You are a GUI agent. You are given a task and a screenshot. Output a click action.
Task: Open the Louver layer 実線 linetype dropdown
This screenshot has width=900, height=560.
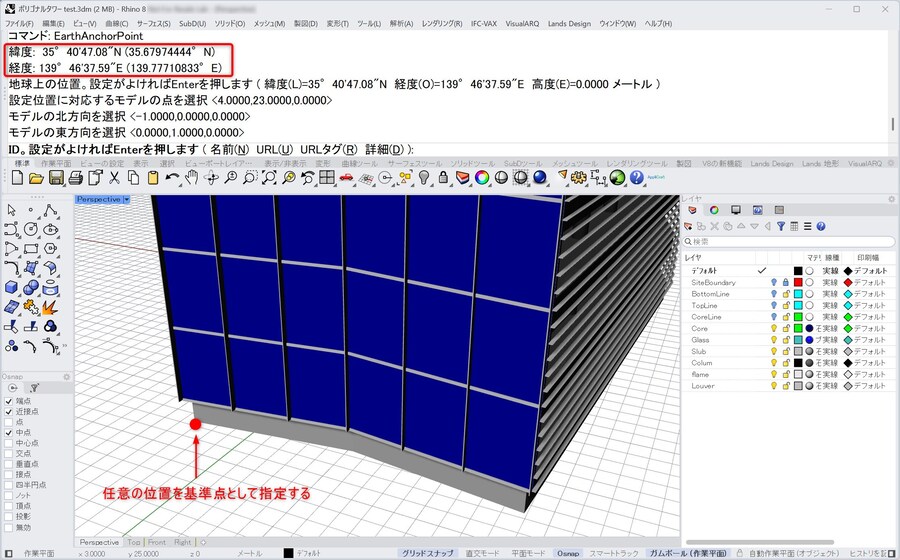(x=830, y=385)
